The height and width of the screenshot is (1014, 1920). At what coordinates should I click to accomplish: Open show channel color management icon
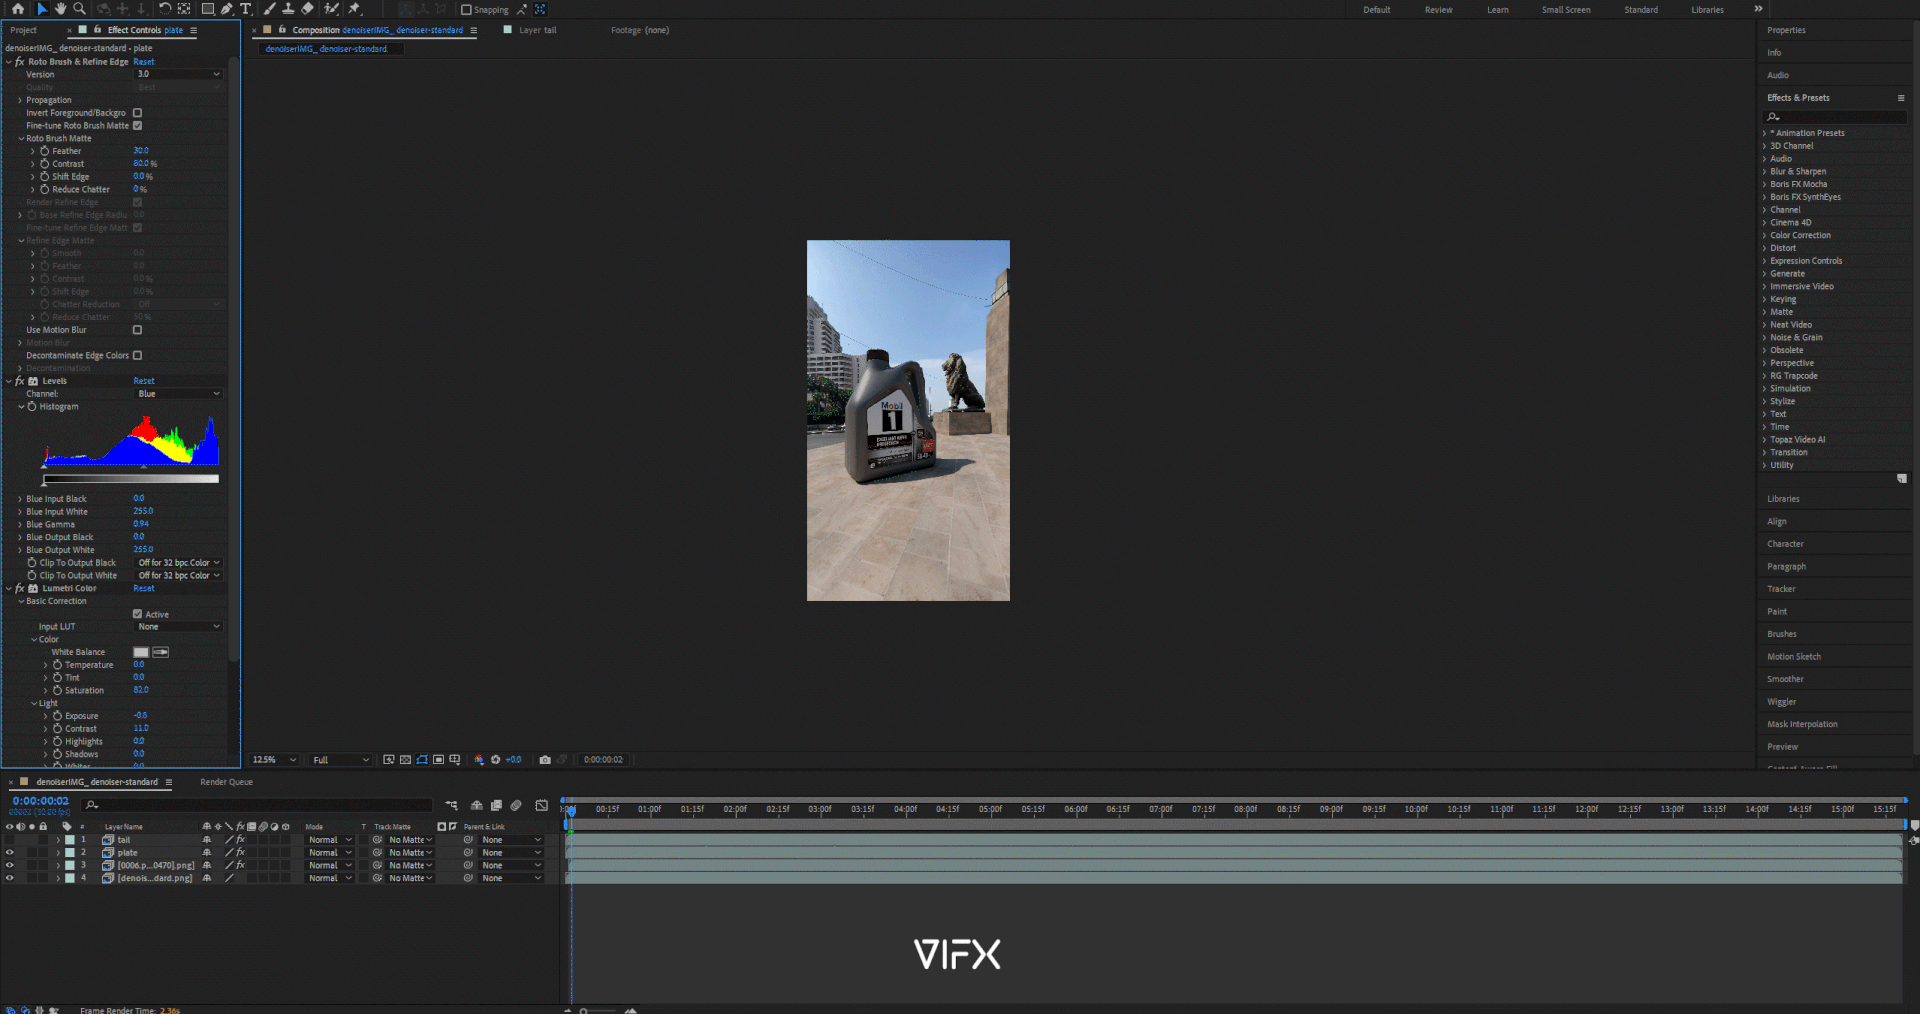(479, 760)
